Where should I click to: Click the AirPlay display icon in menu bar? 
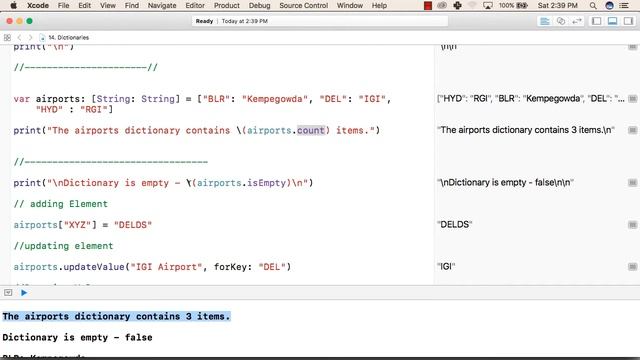pyautogui.click(x=488, y=5)
